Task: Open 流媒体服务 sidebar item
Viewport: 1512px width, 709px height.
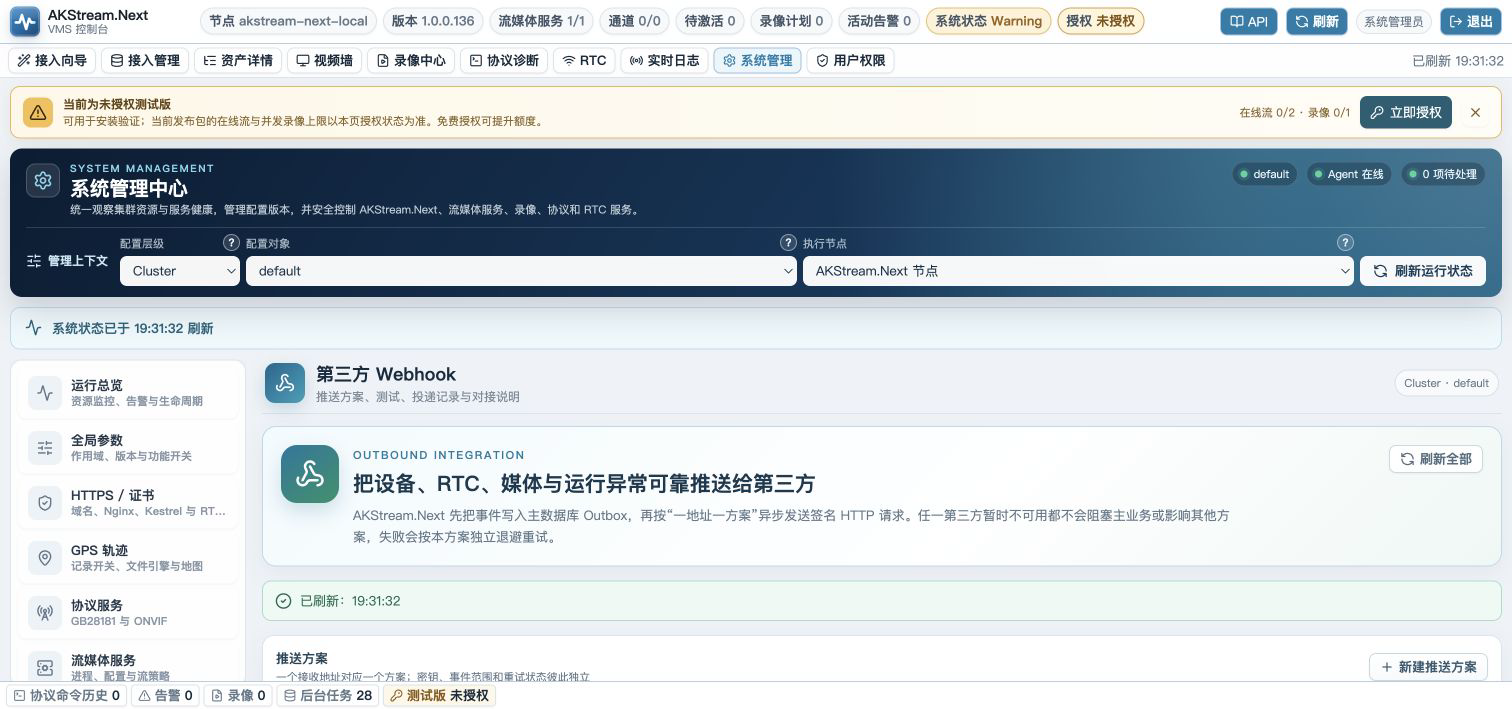Action: click(x=128, y=664)
